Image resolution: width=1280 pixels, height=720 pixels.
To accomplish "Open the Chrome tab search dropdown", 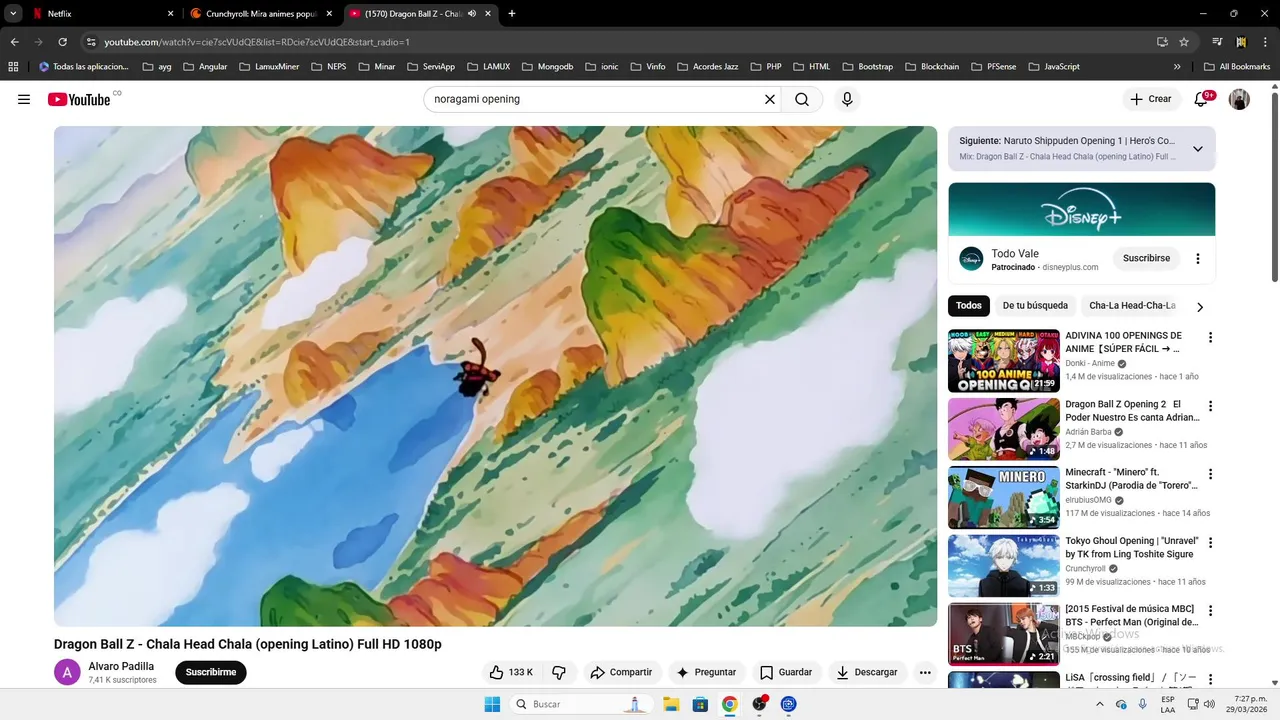I will point(13,14).
